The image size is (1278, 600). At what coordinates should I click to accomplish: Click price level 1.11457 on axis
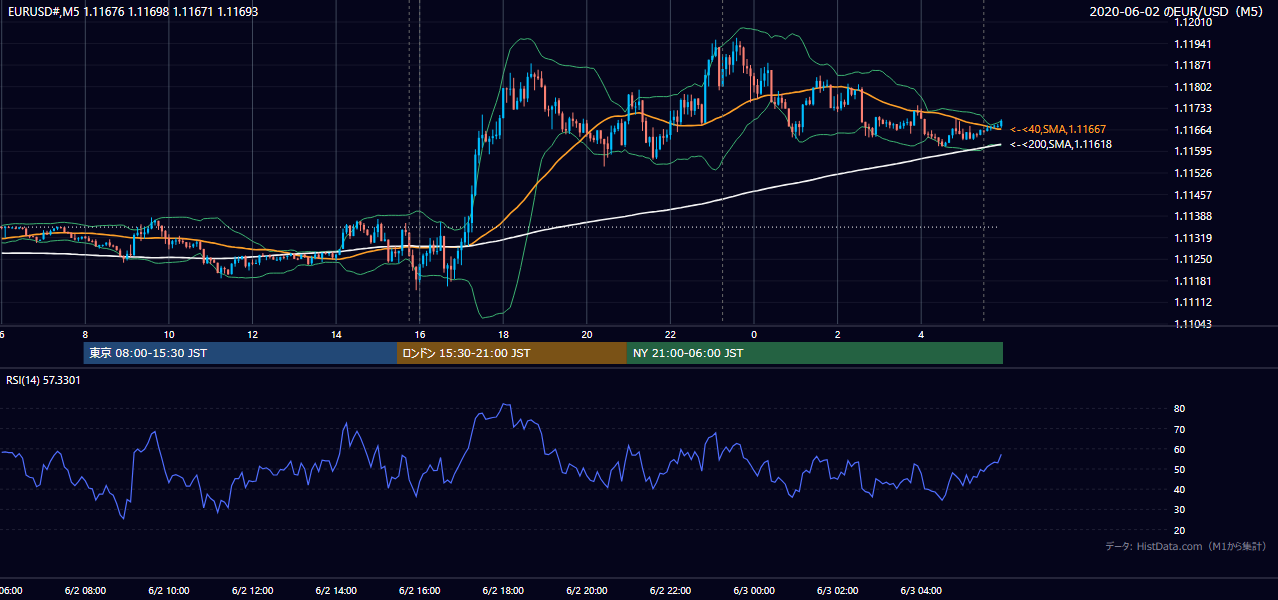[x=1194, y=195]
